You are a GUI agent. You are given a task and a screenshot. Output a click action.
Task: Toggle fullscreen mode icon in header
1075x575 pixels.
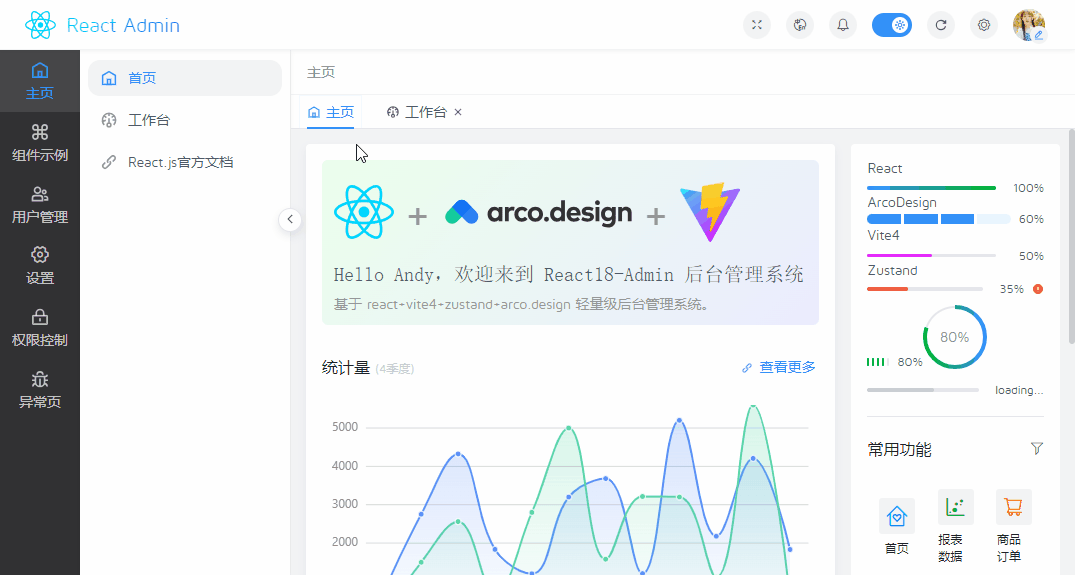(757, 25)
